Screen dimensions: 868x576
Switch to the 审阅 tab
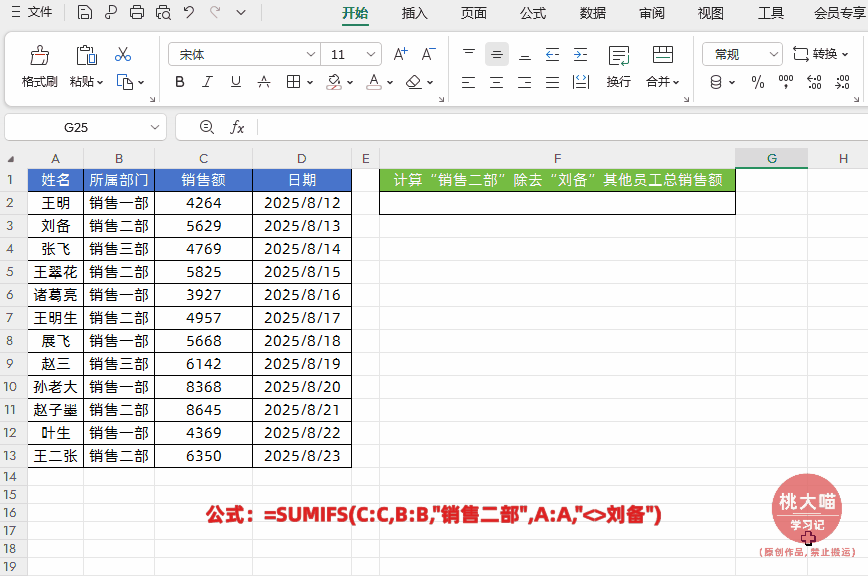pos(652,13)
